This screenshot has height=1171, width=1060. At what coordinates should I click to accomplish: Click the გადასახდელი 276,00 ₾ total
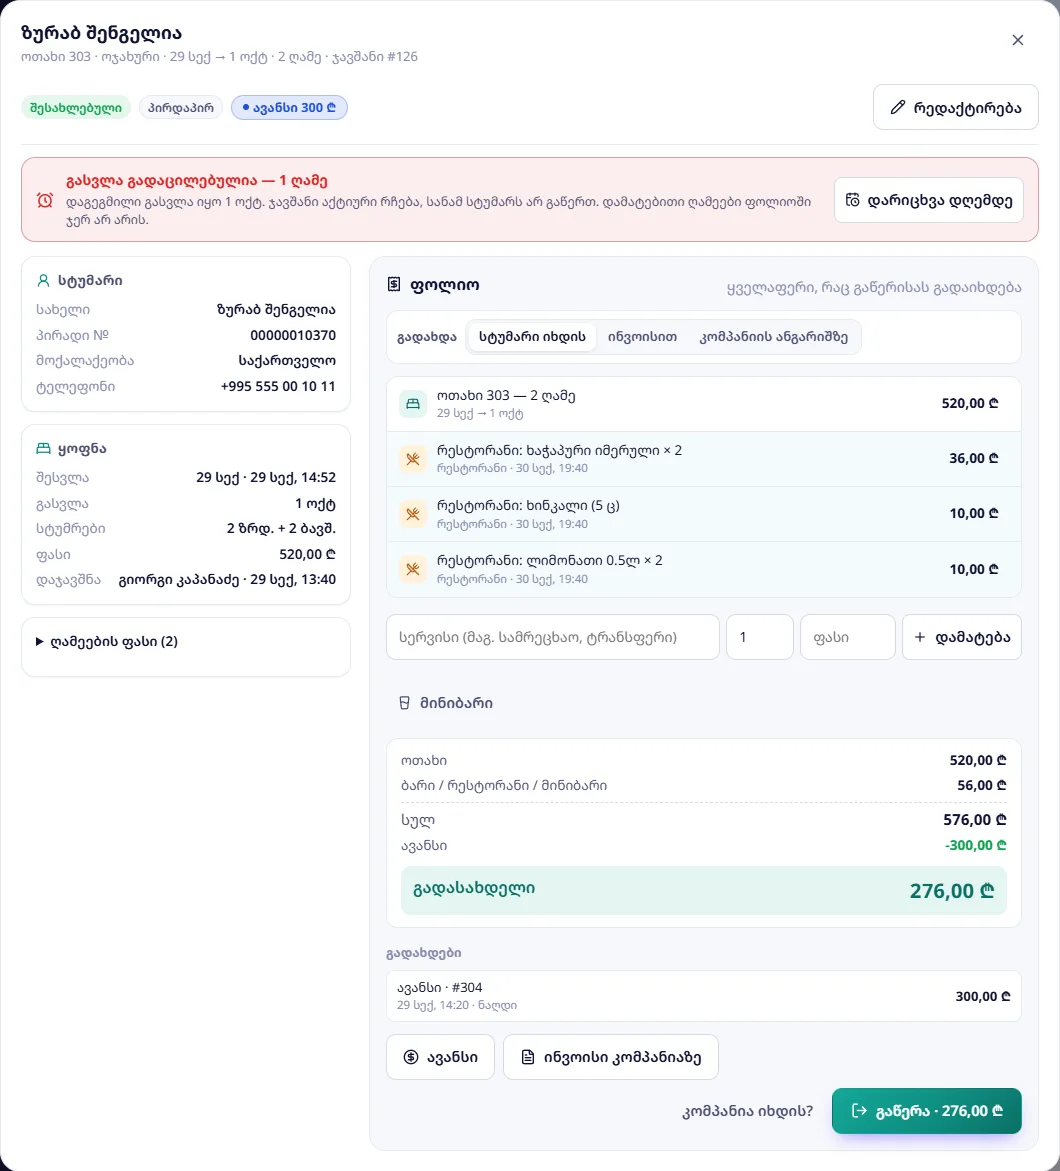(x=704, y=890)
